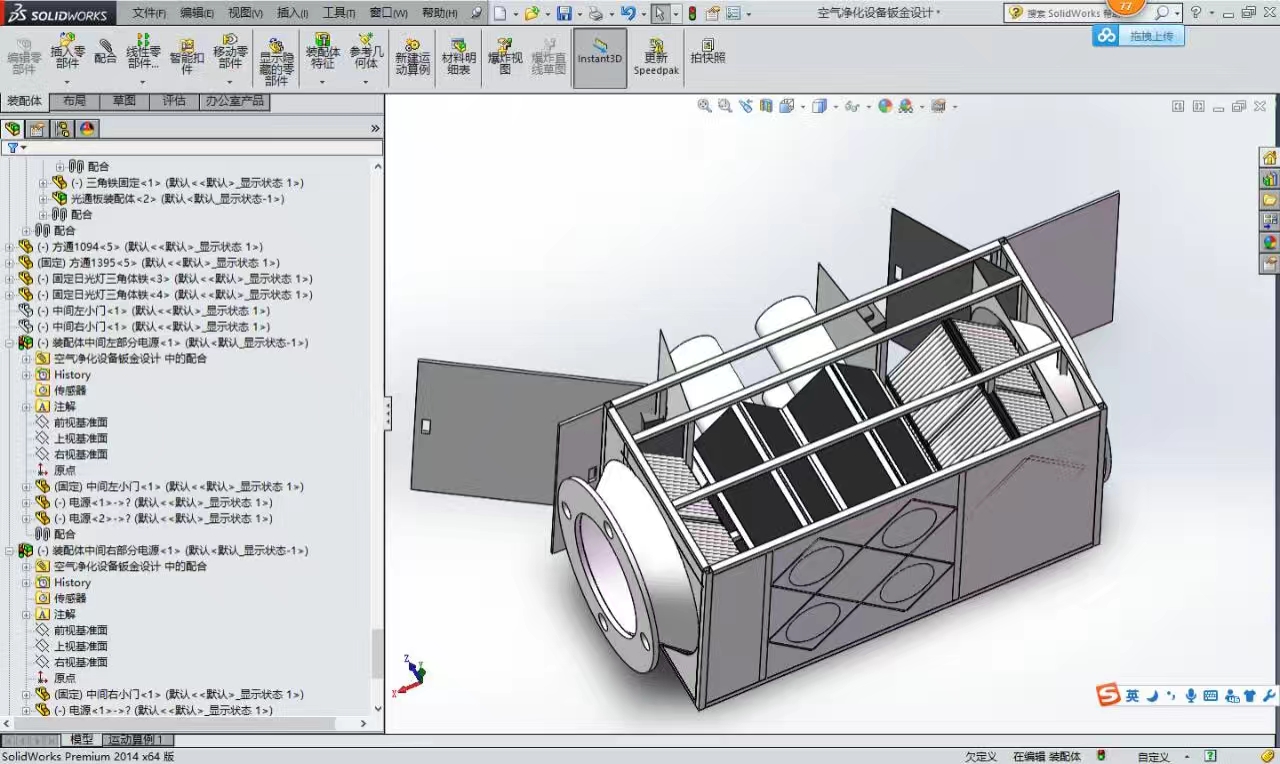Click Show Hidden Components (显示隐藏的零部件)
Screen dimensions: 1280x764
[276, 62]
